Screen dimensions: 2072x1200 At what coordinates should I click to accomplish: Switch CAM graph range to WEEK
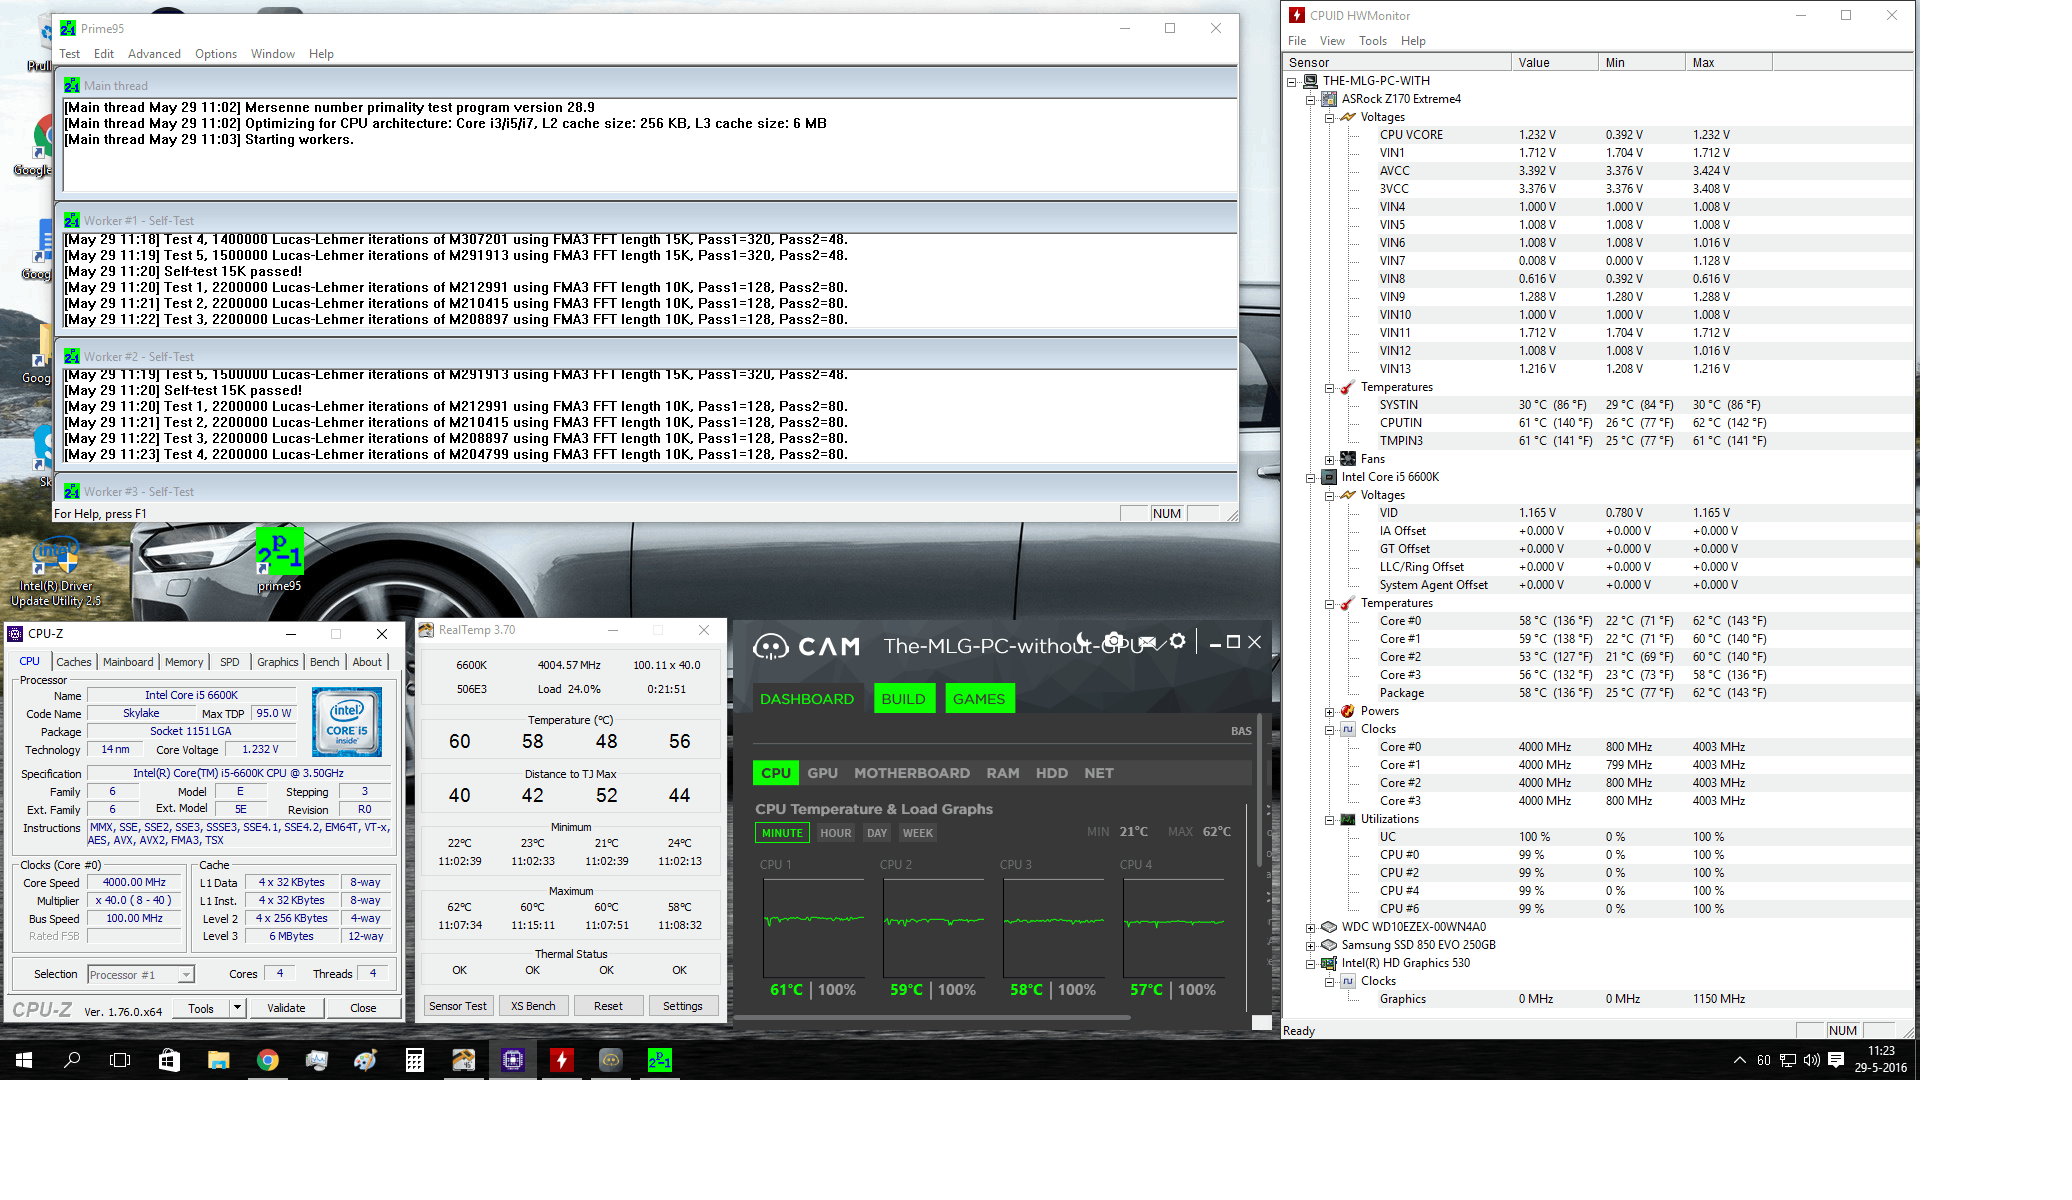(x=917, y=833)
